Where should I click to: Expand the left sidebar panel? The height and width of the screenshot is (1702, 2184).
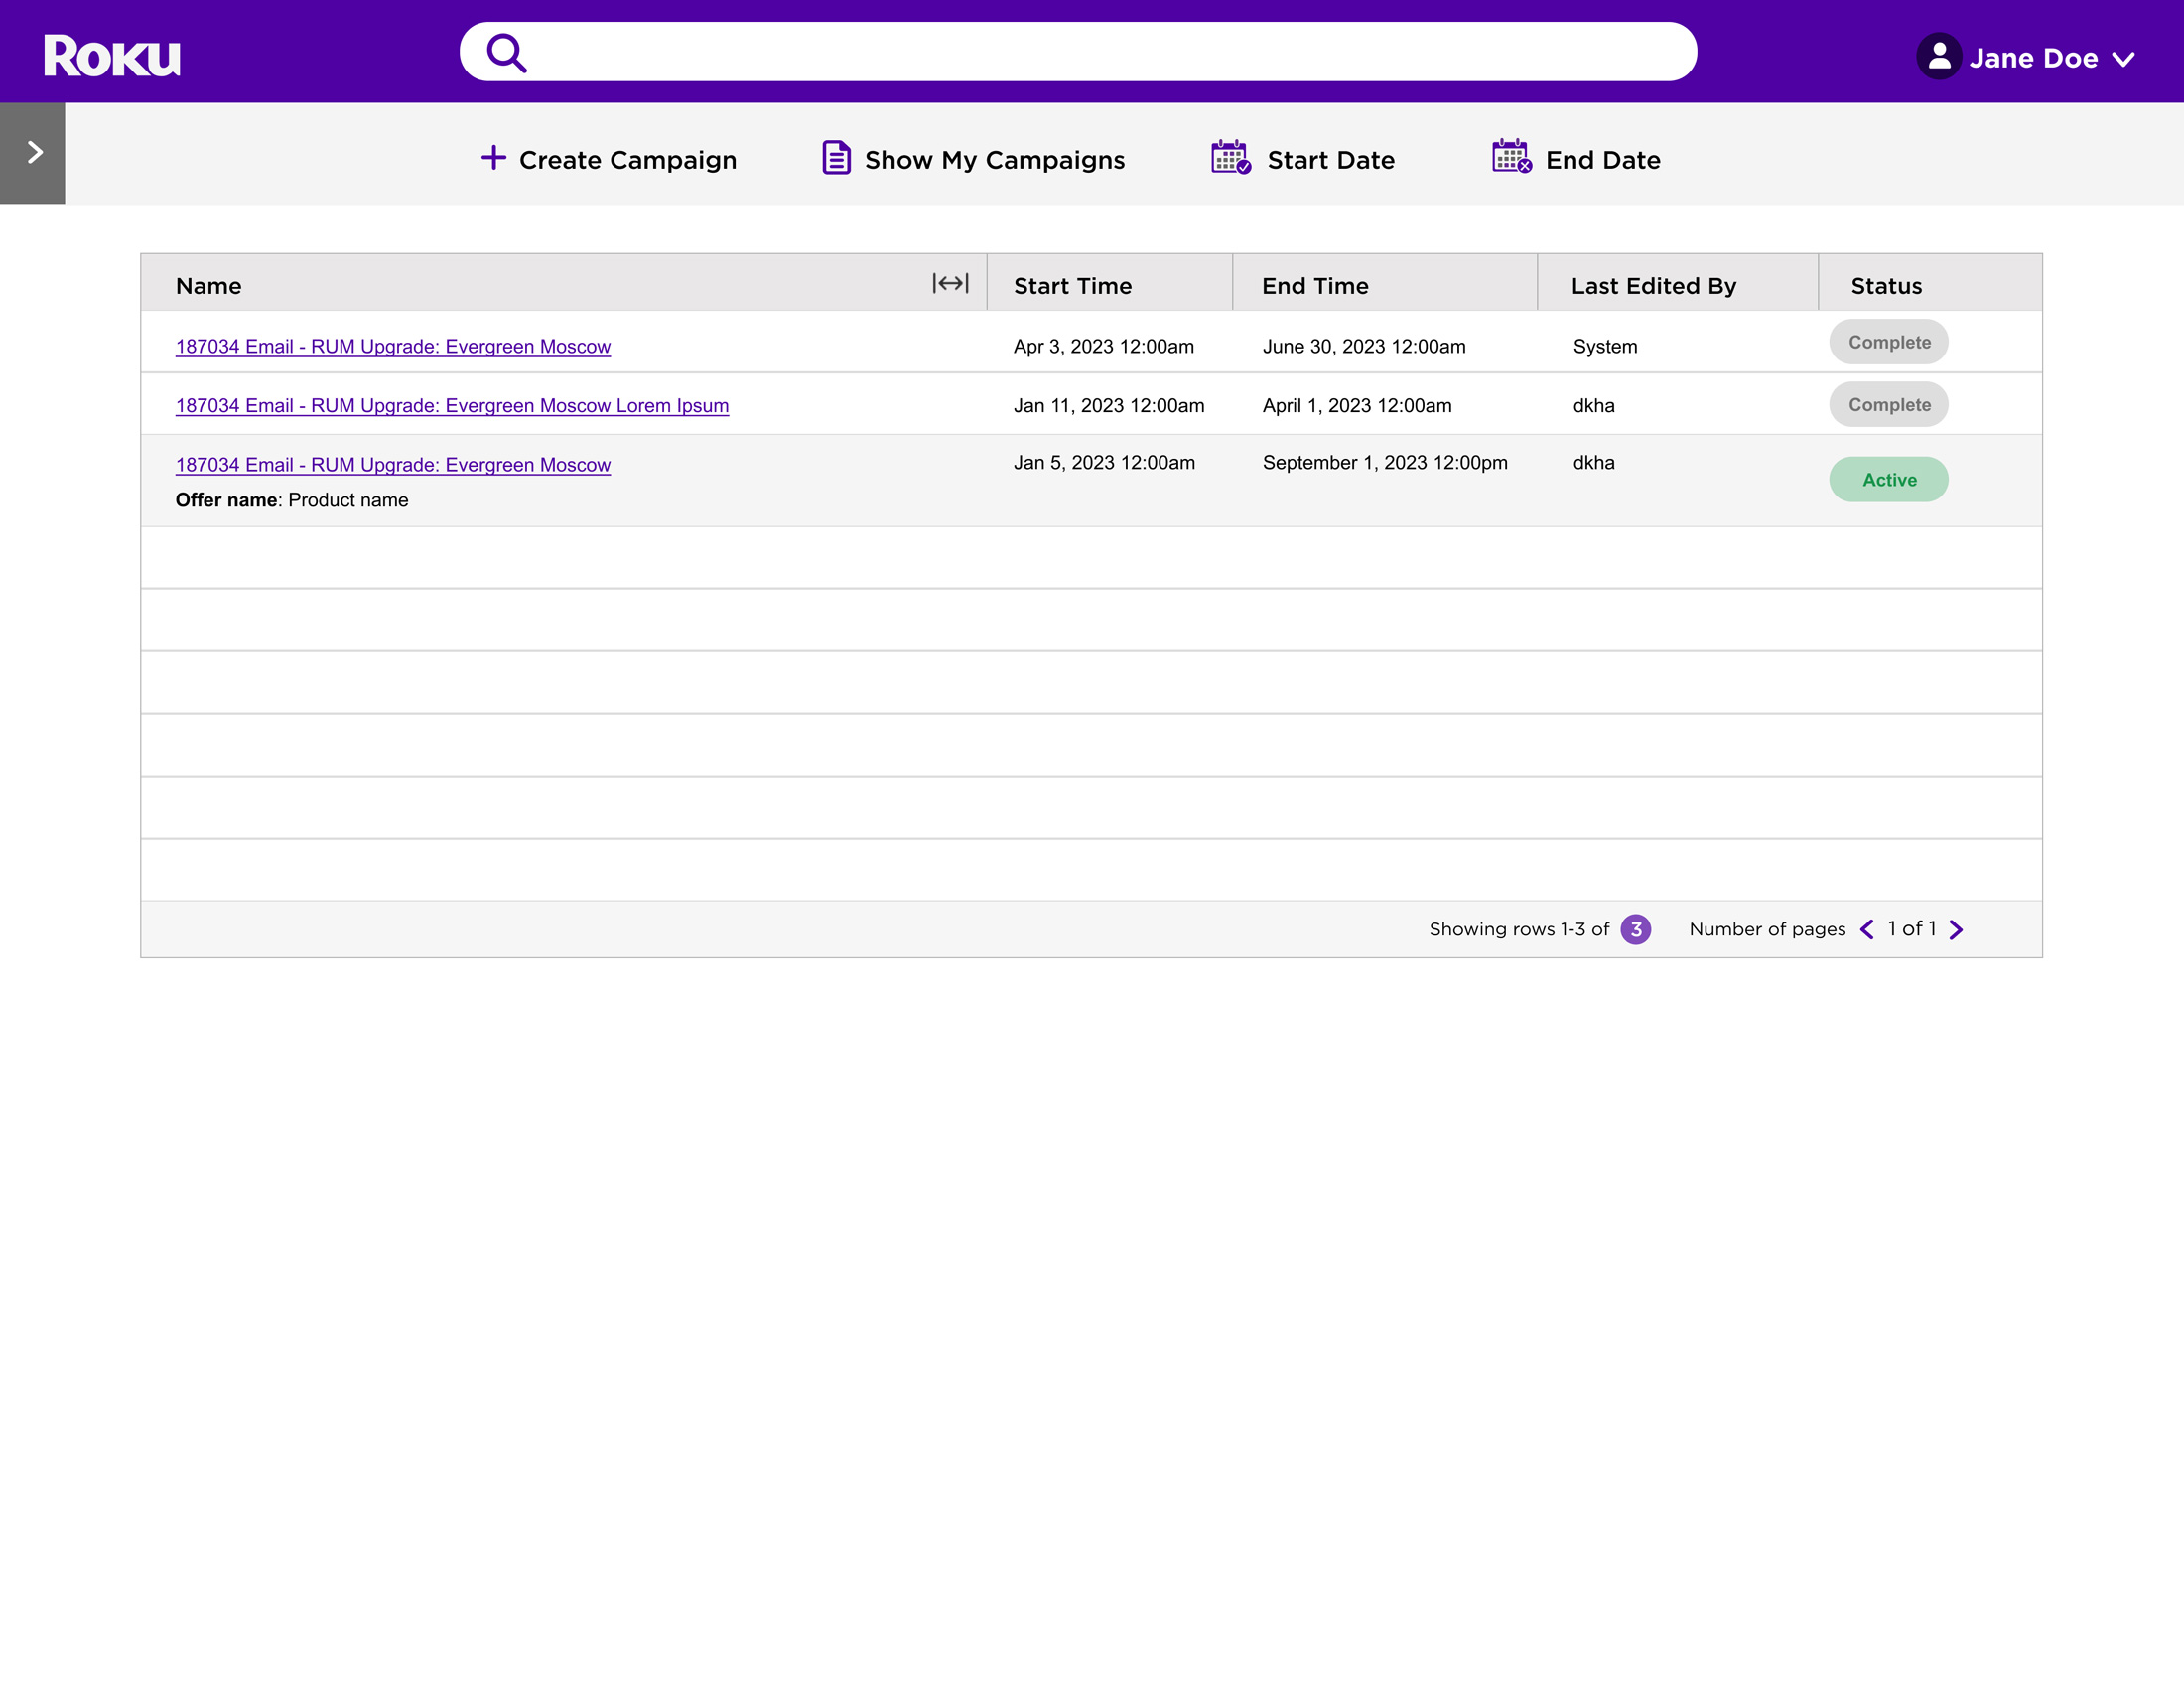[x=33, y=153]
